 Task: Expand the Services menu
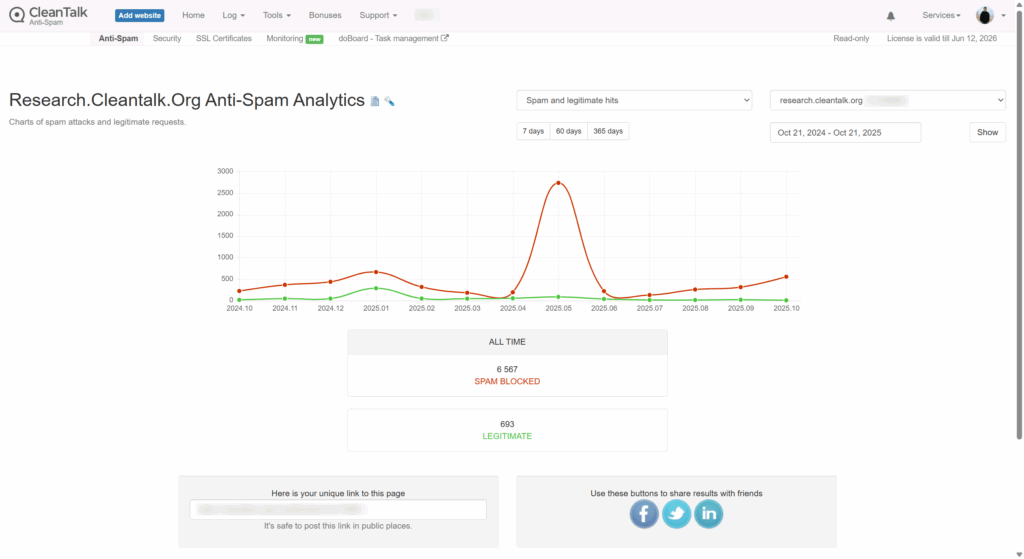(941, 16)
